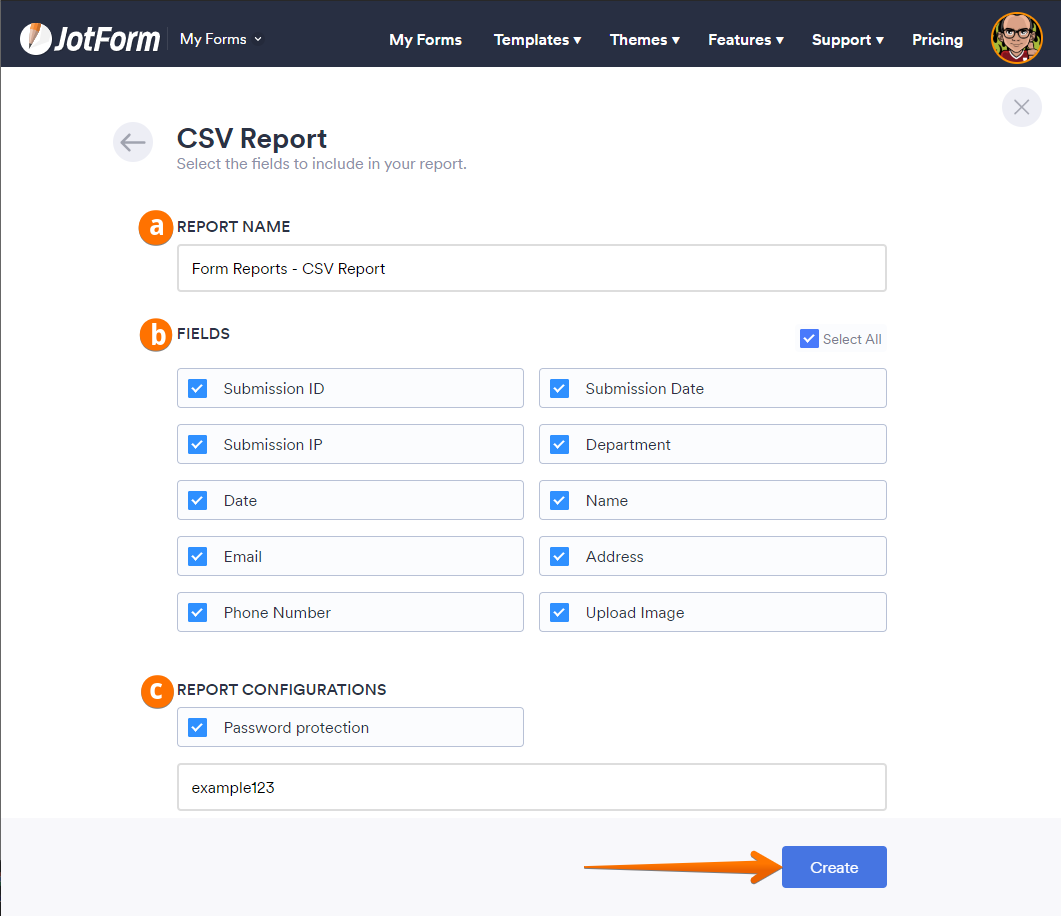
Task: Select My Forms in the navigation bar
Action: 425,40
